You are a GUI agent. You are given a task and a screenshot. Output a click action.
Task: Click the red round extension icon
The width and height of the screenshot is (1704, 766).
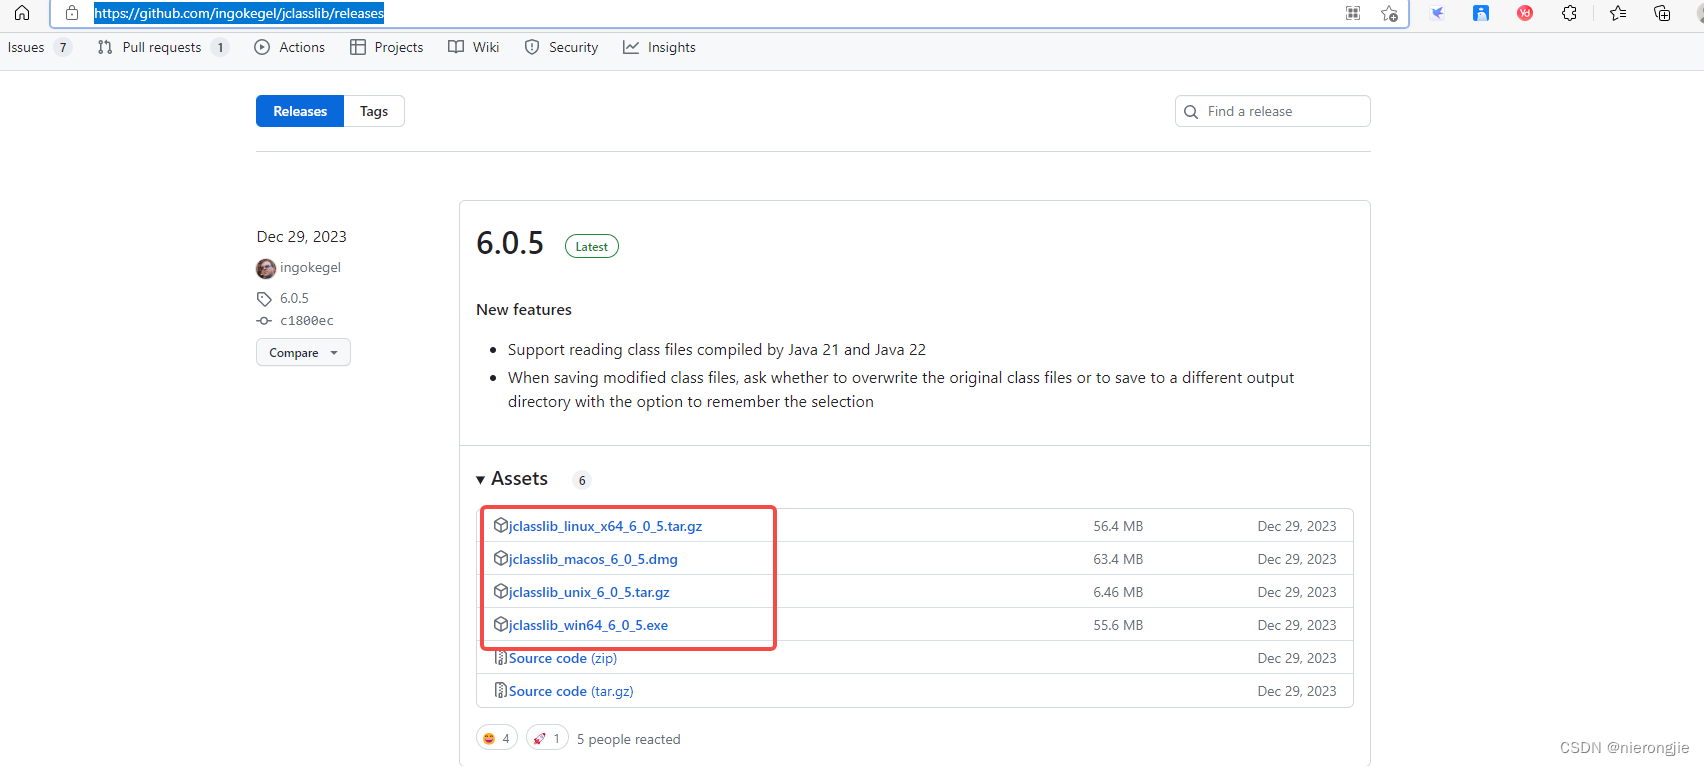pyautogui.click(x=1525, y=13)
